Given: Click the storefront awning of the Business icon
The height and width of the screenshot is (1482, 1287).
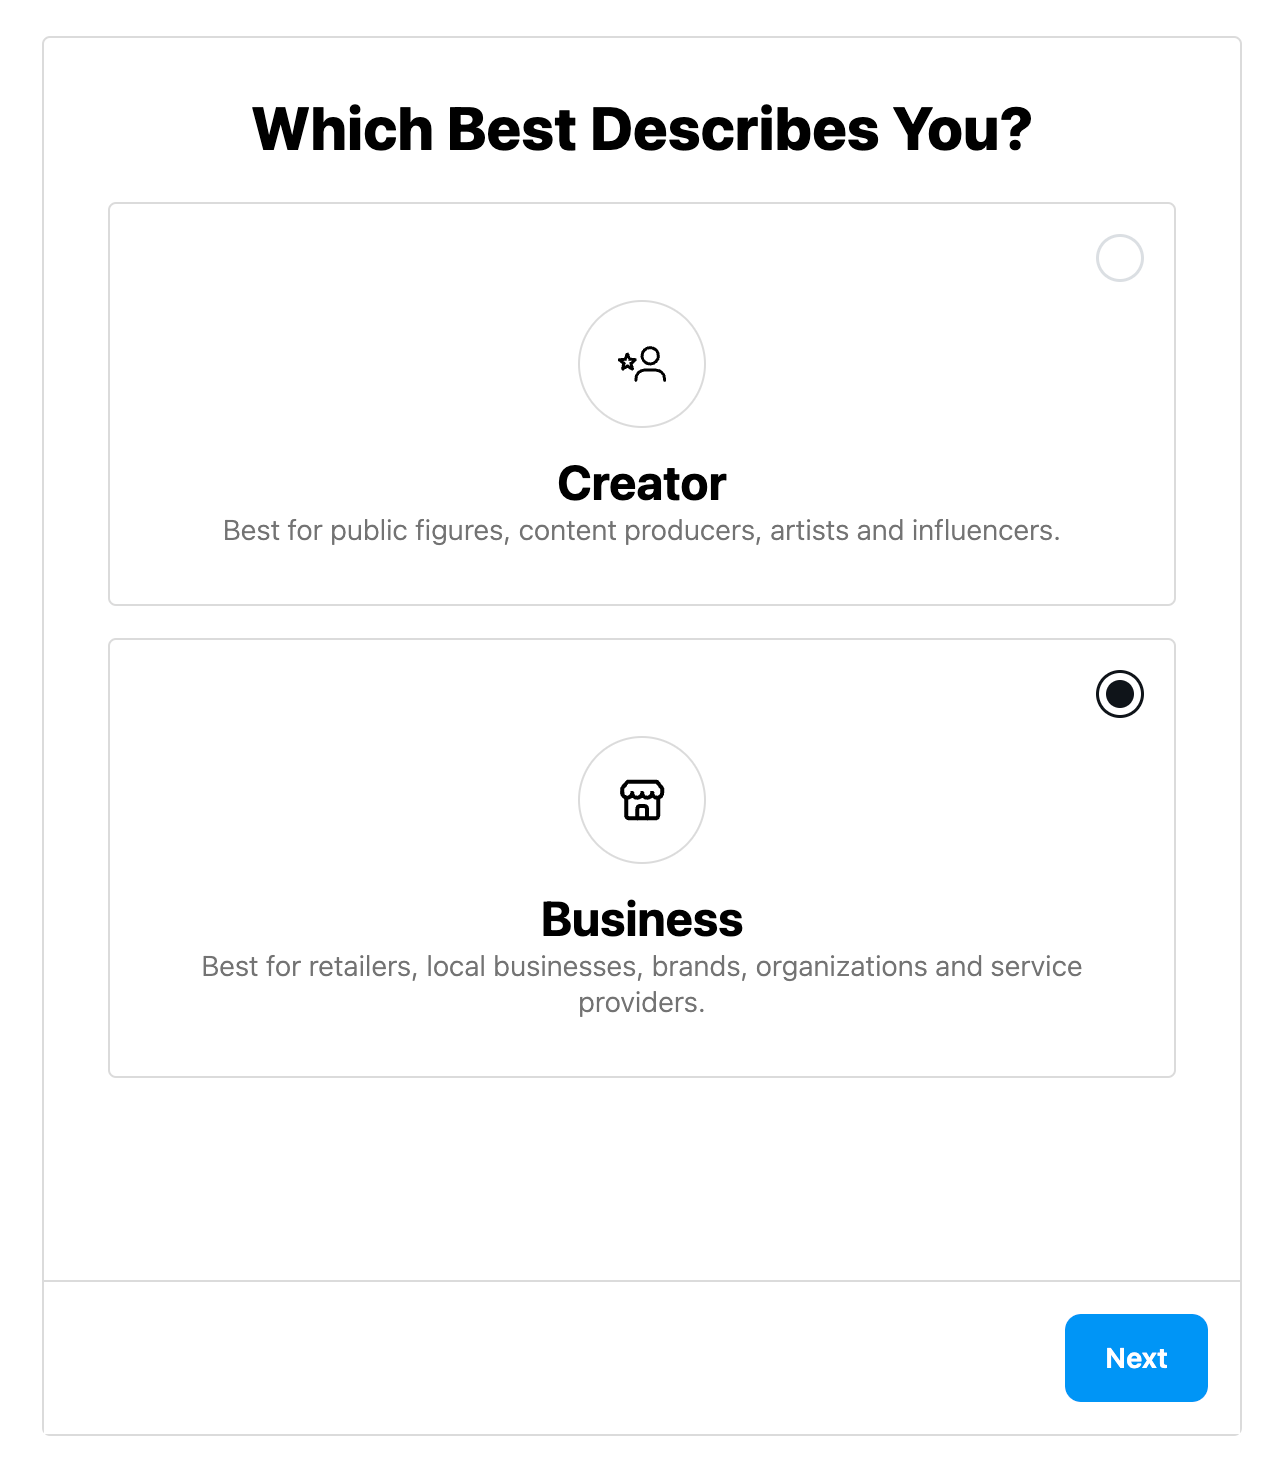Looking at the screenshot, I should [x=642, y=791].
